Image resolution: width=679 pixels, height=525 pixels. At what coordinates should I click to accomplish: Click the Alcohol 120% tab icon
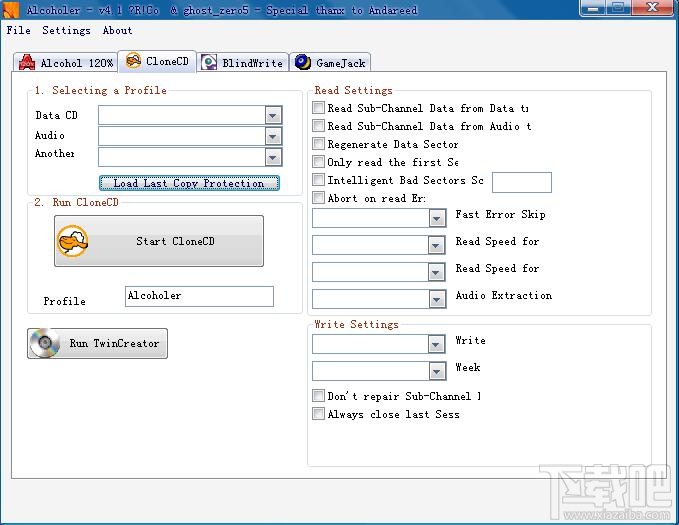[x=27, y=62]
